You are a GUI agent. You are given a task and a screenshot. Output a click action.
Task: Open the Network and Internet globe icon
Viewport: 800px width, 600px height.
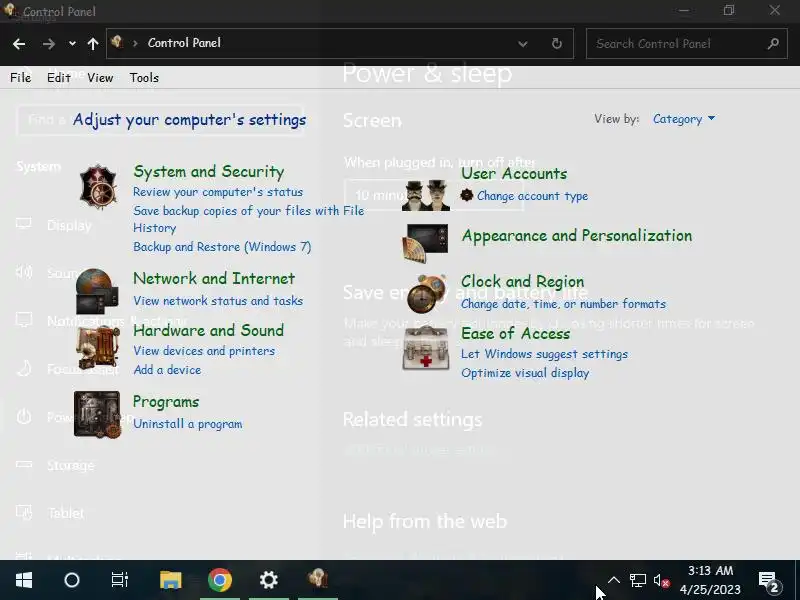pyautogui.click(x=97, y=291)
